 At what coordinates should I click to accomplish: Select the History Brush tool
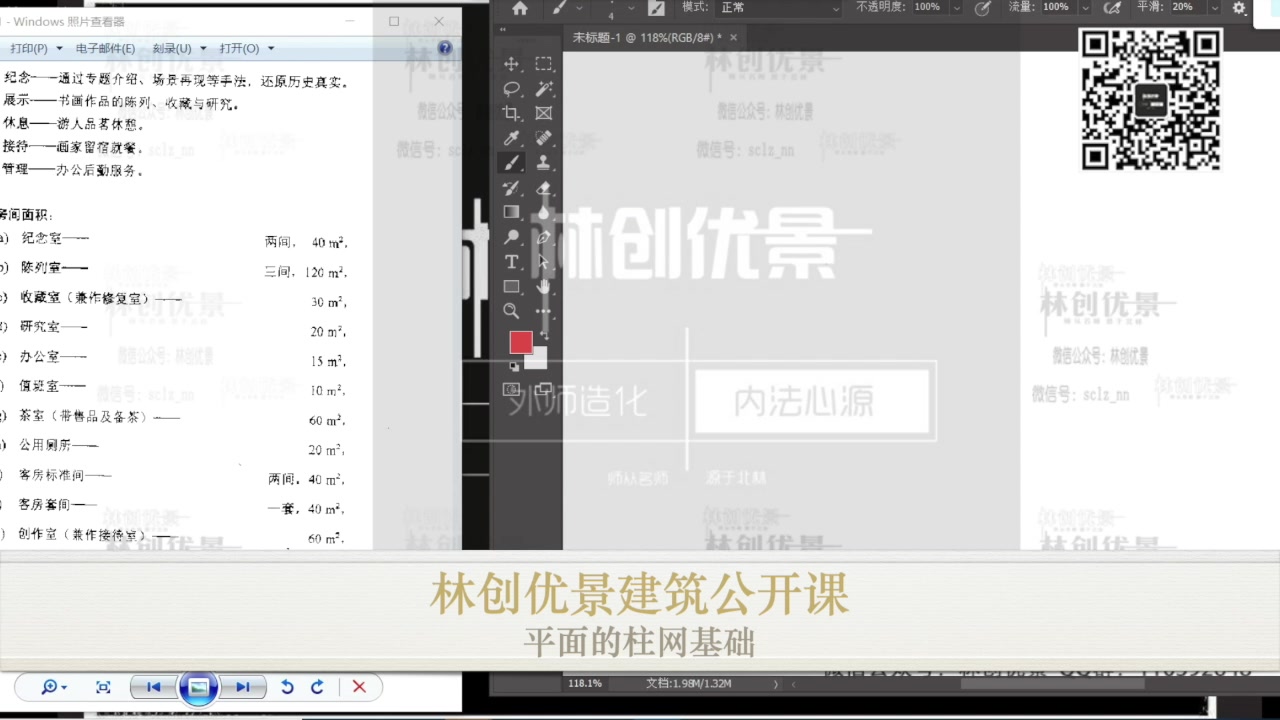[511, 188]
